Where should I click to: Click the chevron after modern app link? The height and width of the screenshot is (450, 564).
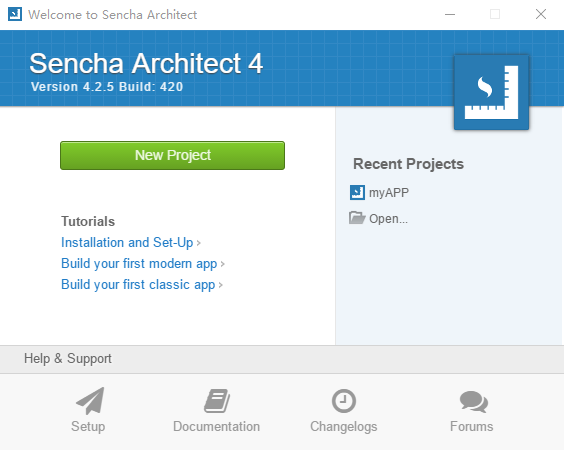point(223,264)
